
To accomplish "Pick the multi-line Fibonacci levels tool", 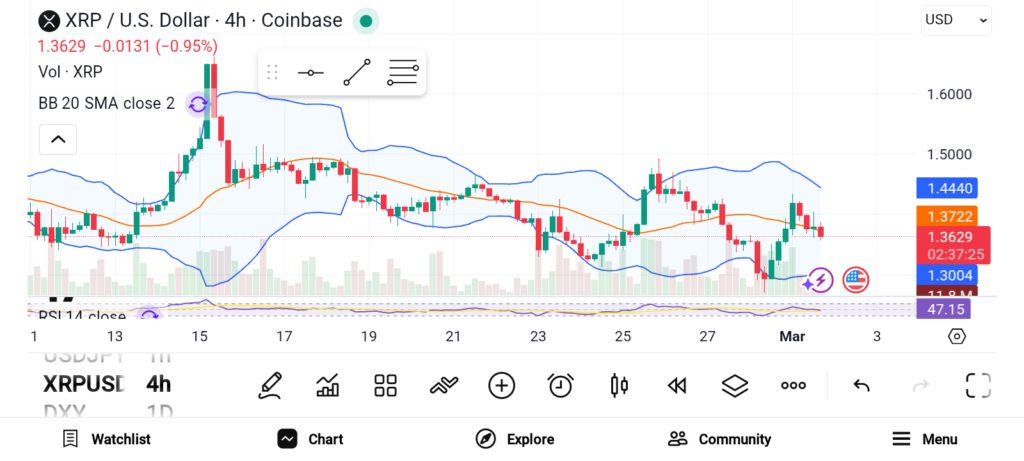I will (403, 73).
